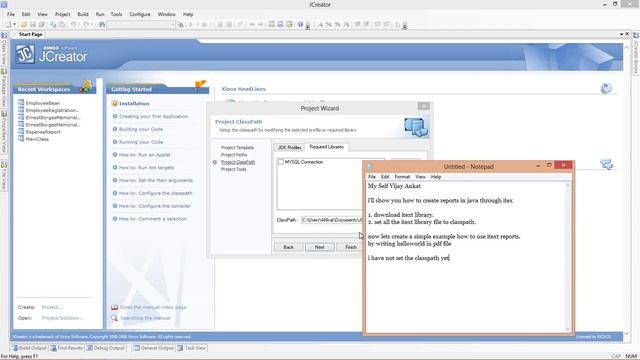Open 'Creating your first Application' link
Viewport: 640px width, 360px height.
(154, 116)
